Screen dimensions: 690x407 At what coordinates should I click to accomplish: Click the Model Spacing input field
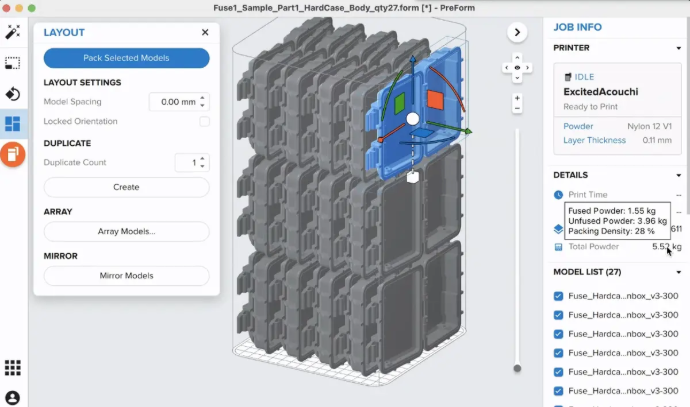pos(173,102)
